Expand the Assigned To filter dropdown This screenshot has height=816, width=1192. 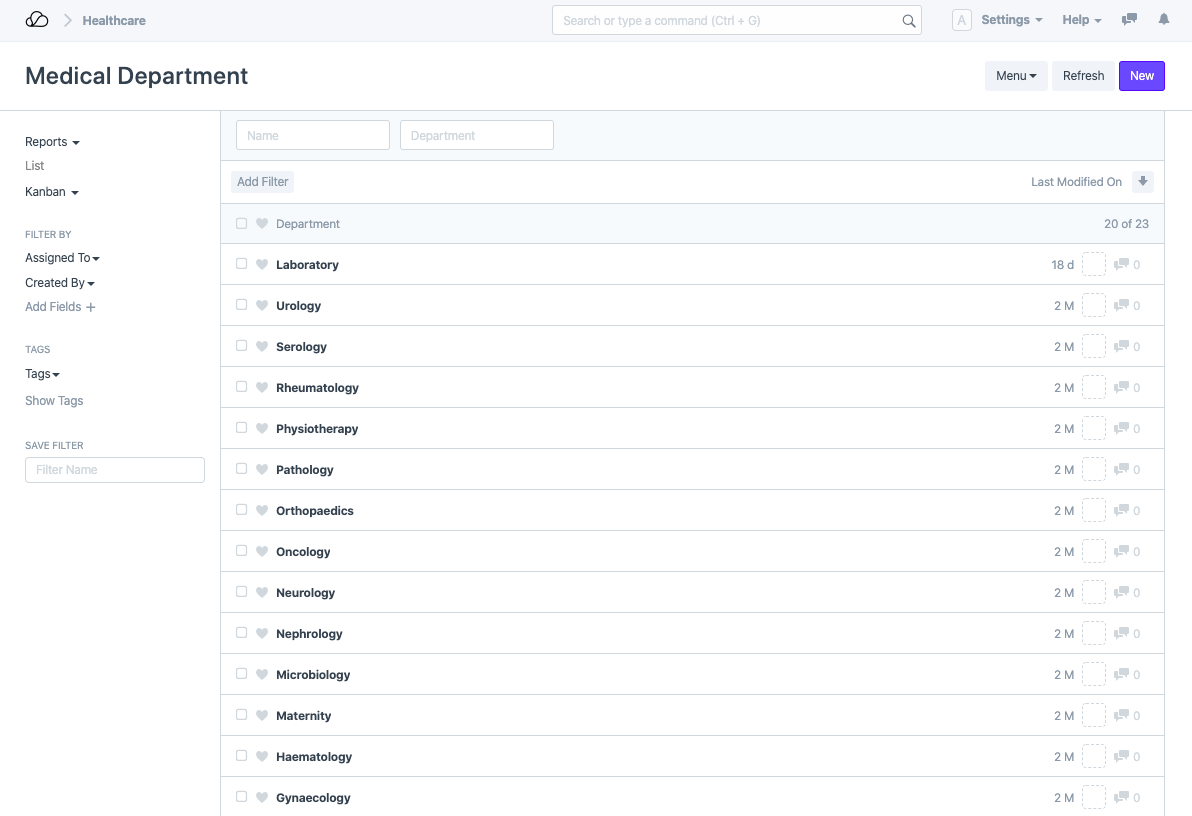(62, 258)
